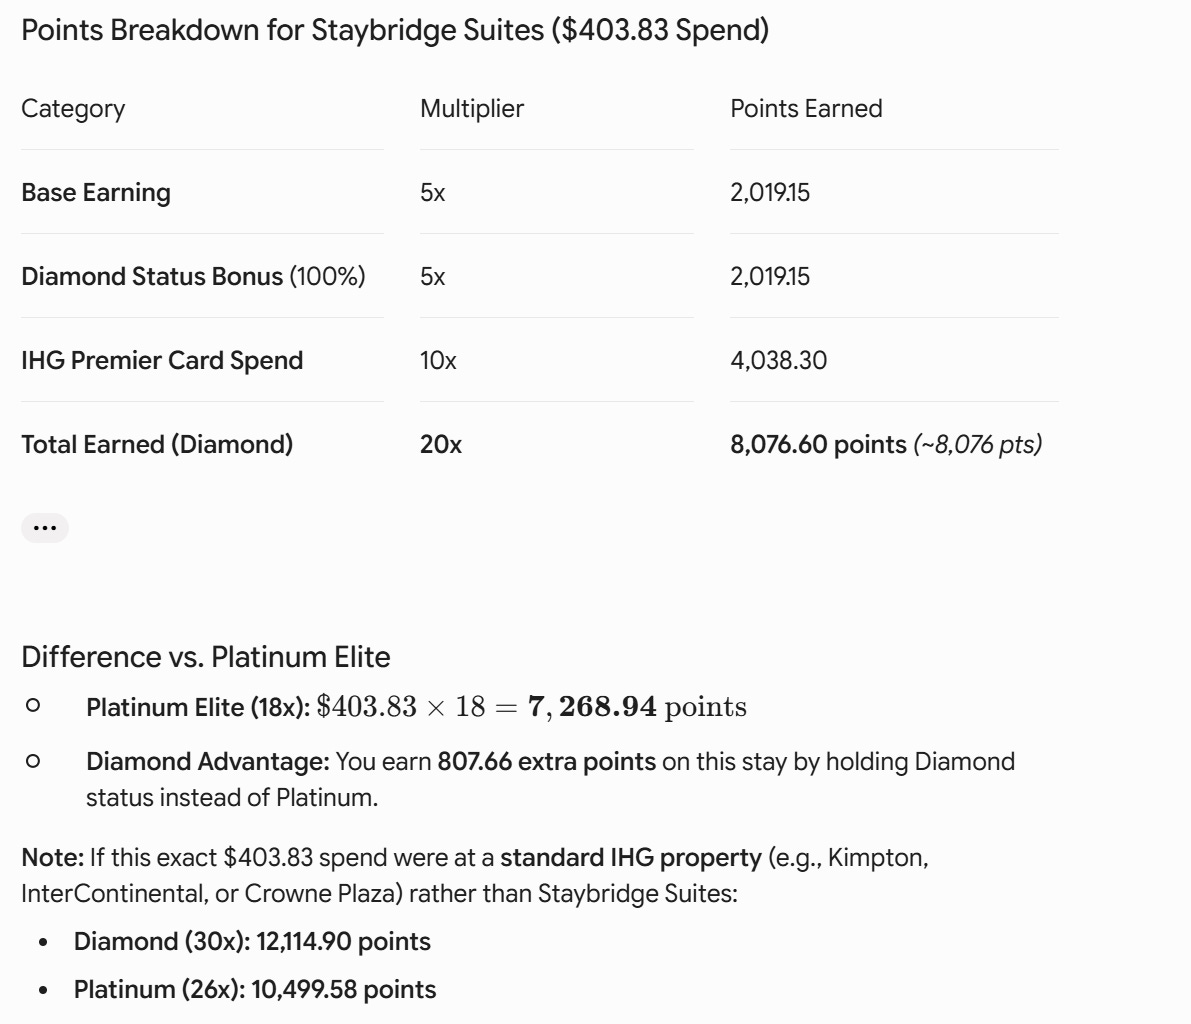Click the Base Earning row label
Viewport: 1191px width, 1024px height.
point(96,193)
